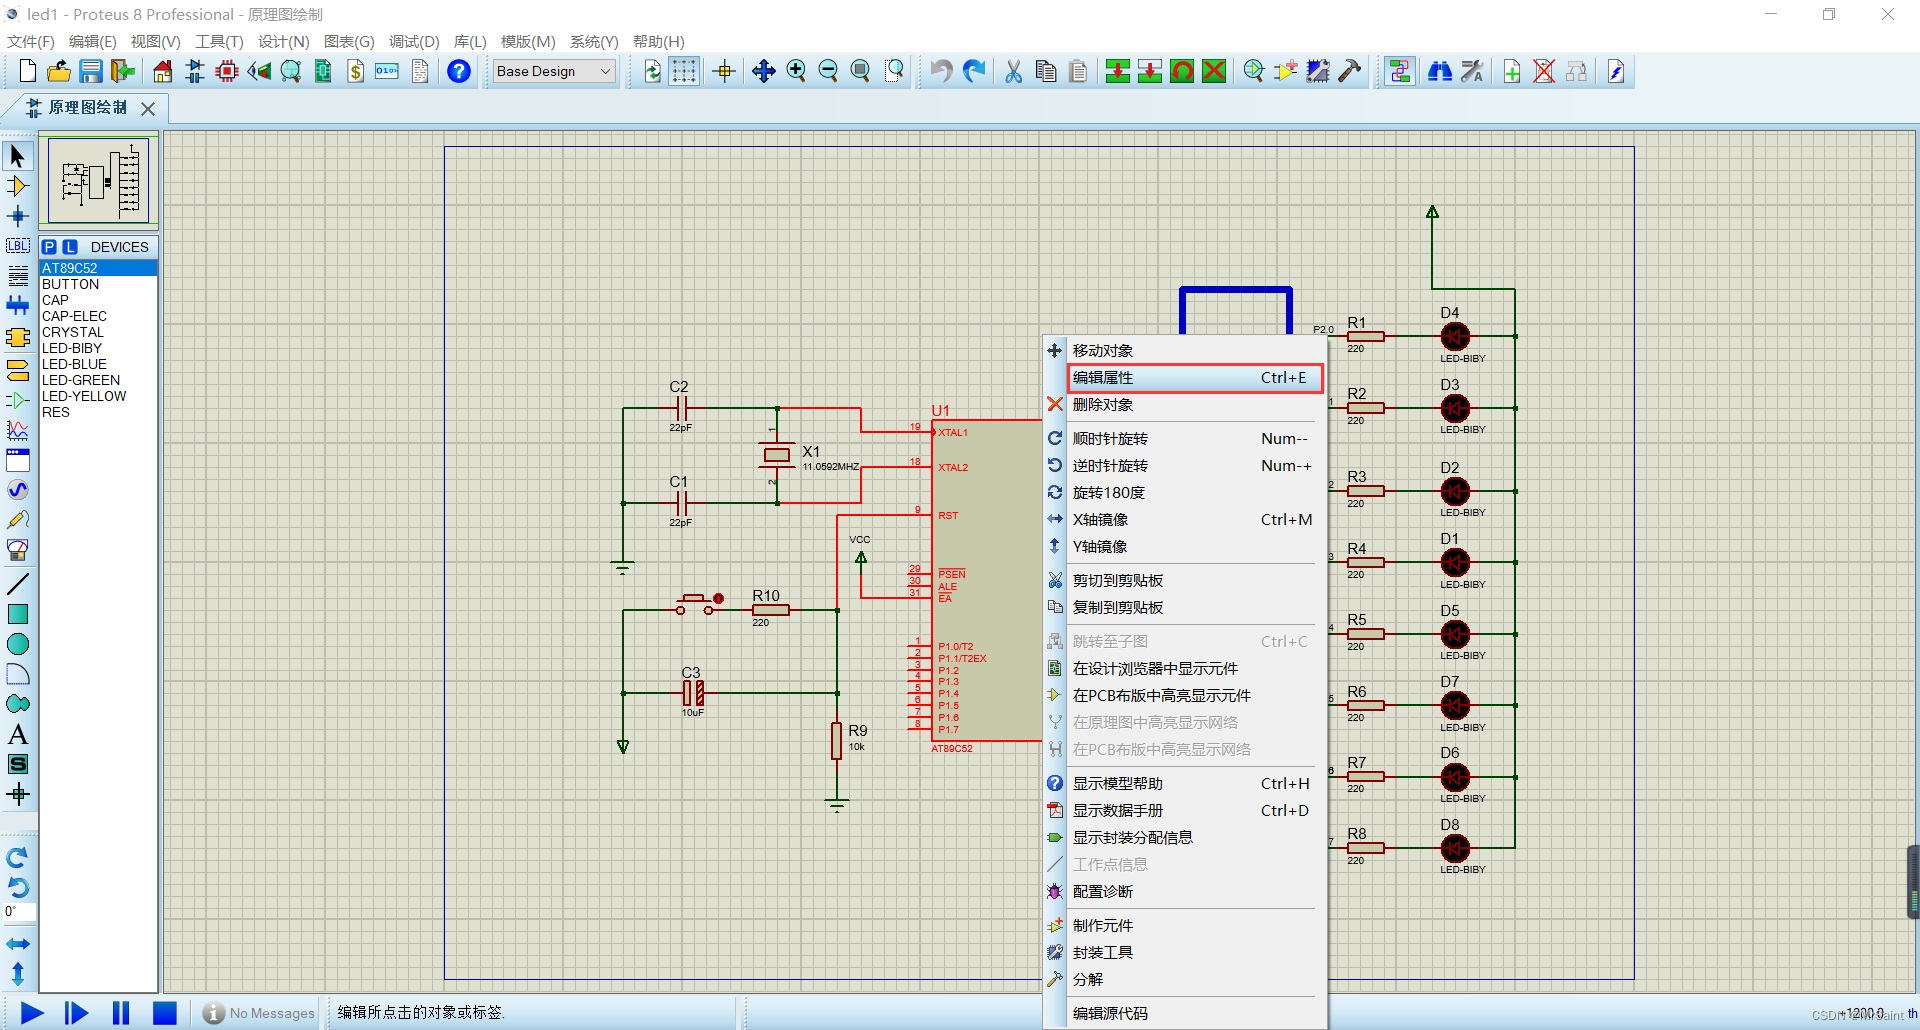Click the Zoom In magnifier icon

796,71
